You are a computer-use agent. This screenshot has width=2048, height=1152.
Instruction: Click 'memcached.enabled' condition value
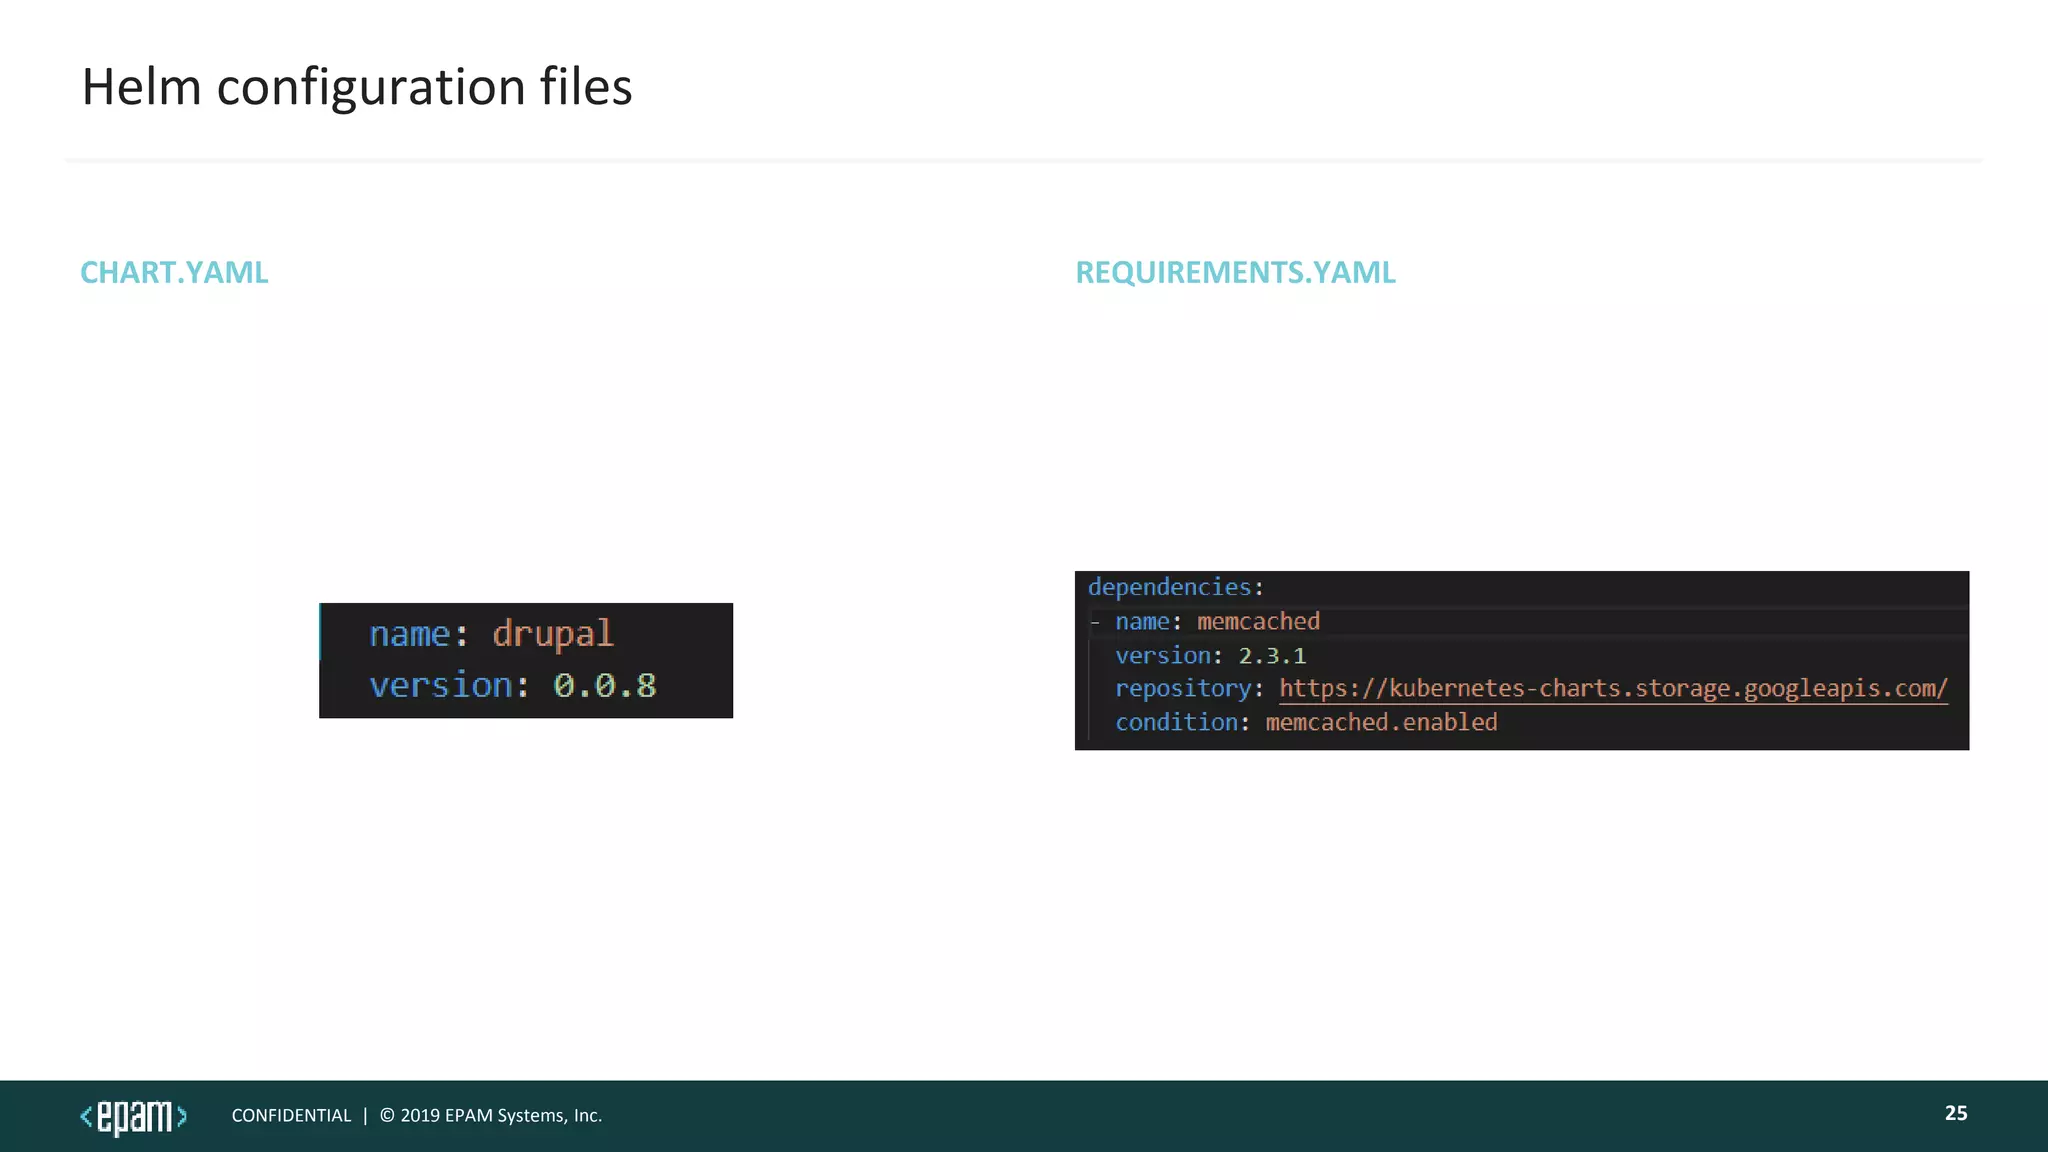click(1380, 723)
